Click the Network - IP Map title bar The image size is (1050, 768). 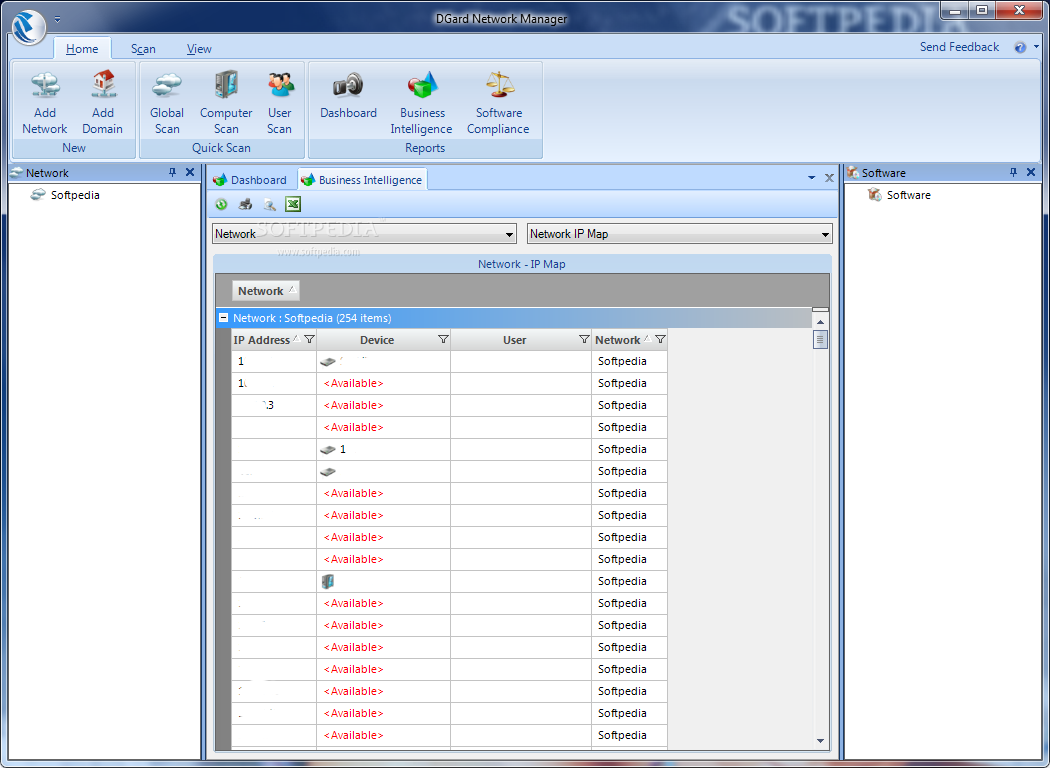tap(522, 264)
